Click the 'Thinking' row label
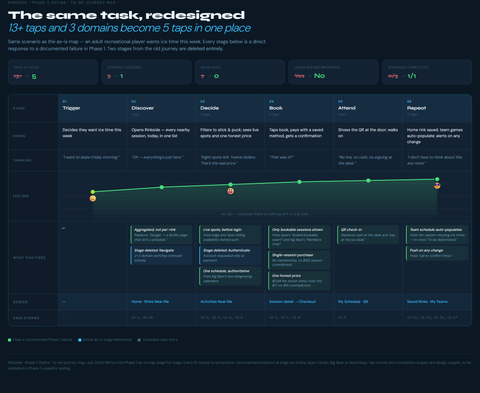The height and width of the screenshot is (393, 480). click(22, 160)
